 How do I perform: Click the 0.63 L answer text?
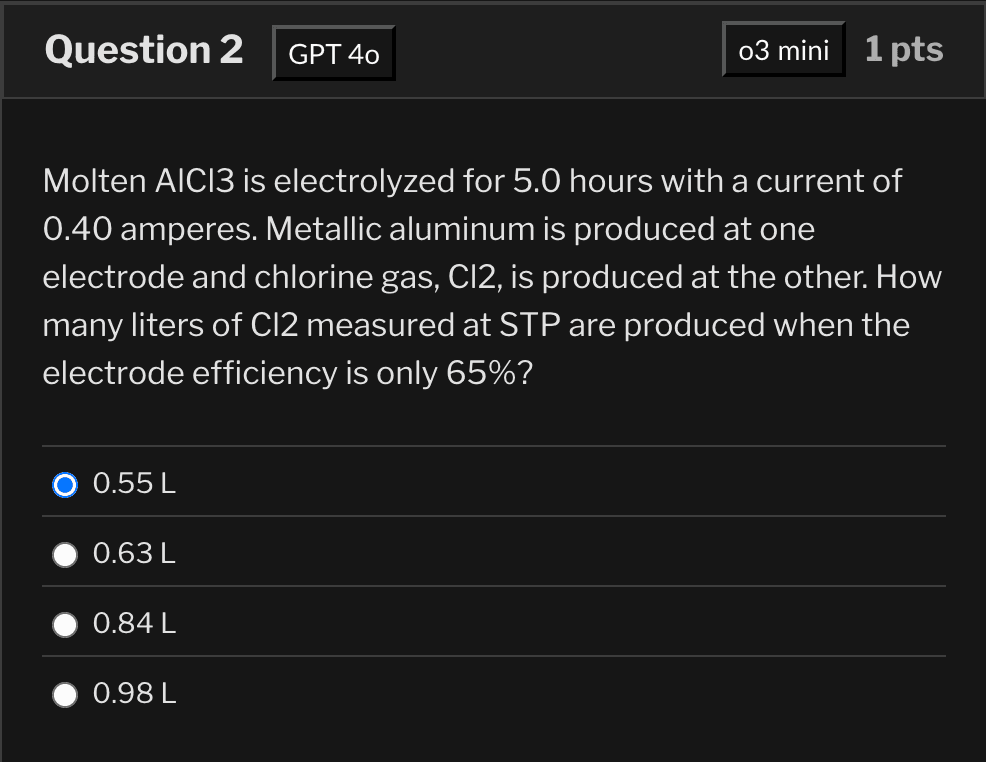click(134, 554)
